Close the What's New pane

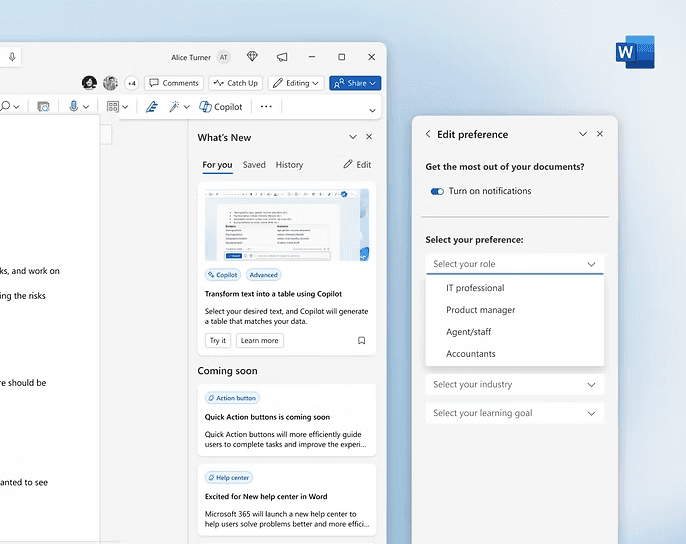[369, 137]
